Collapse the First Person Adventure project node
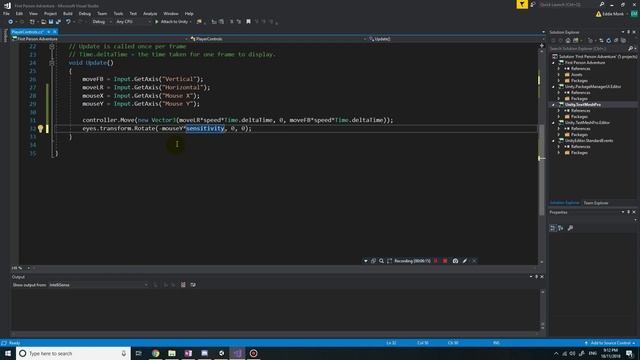Screen dimensions: 640x360 (554, 63)
